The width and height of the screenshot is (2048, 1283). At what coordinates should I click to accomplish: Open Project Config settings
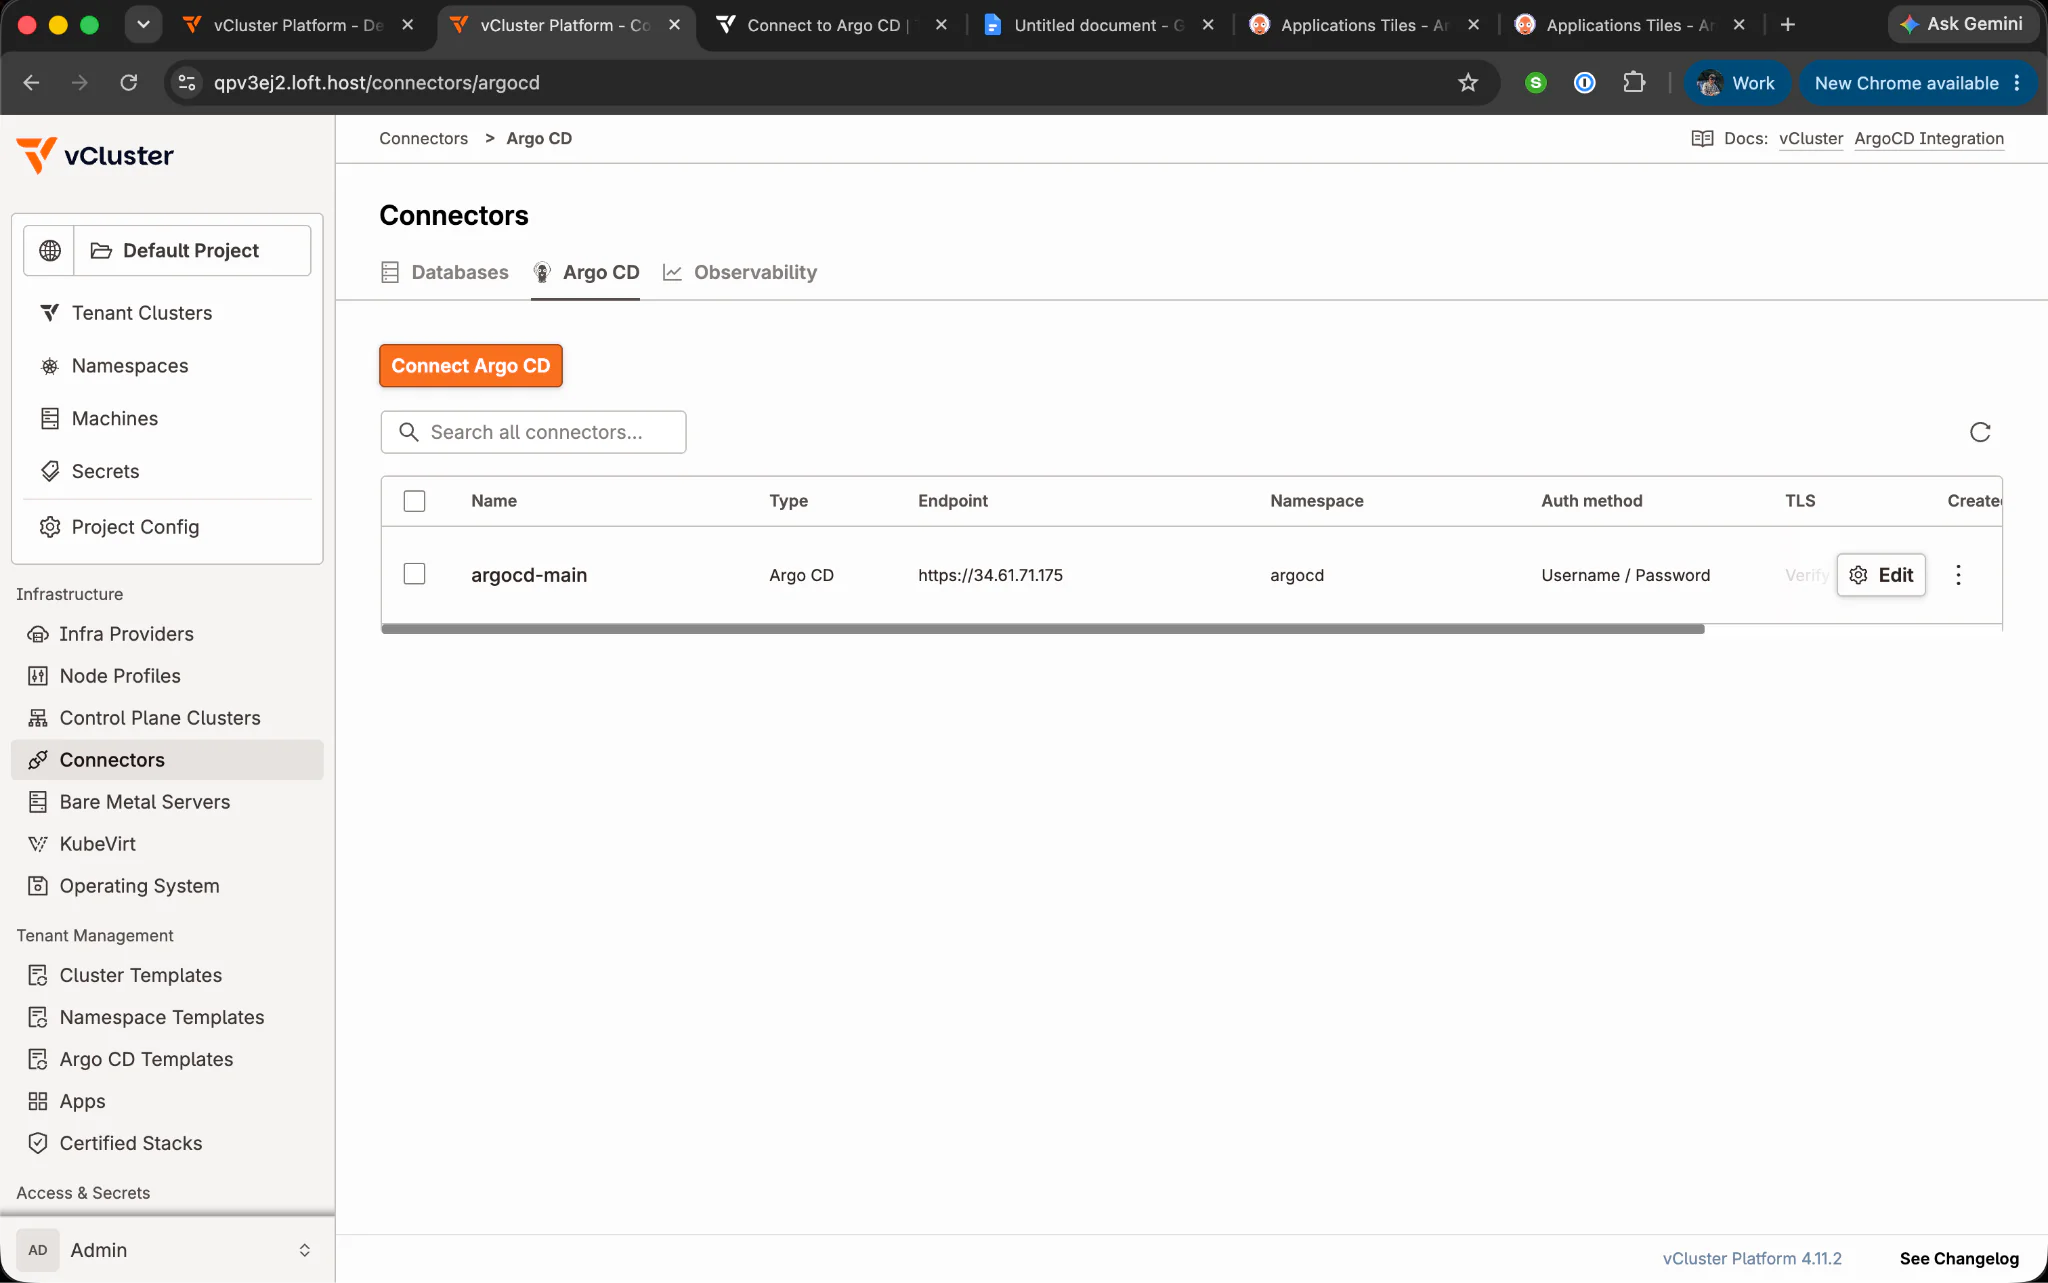[135, 527]
